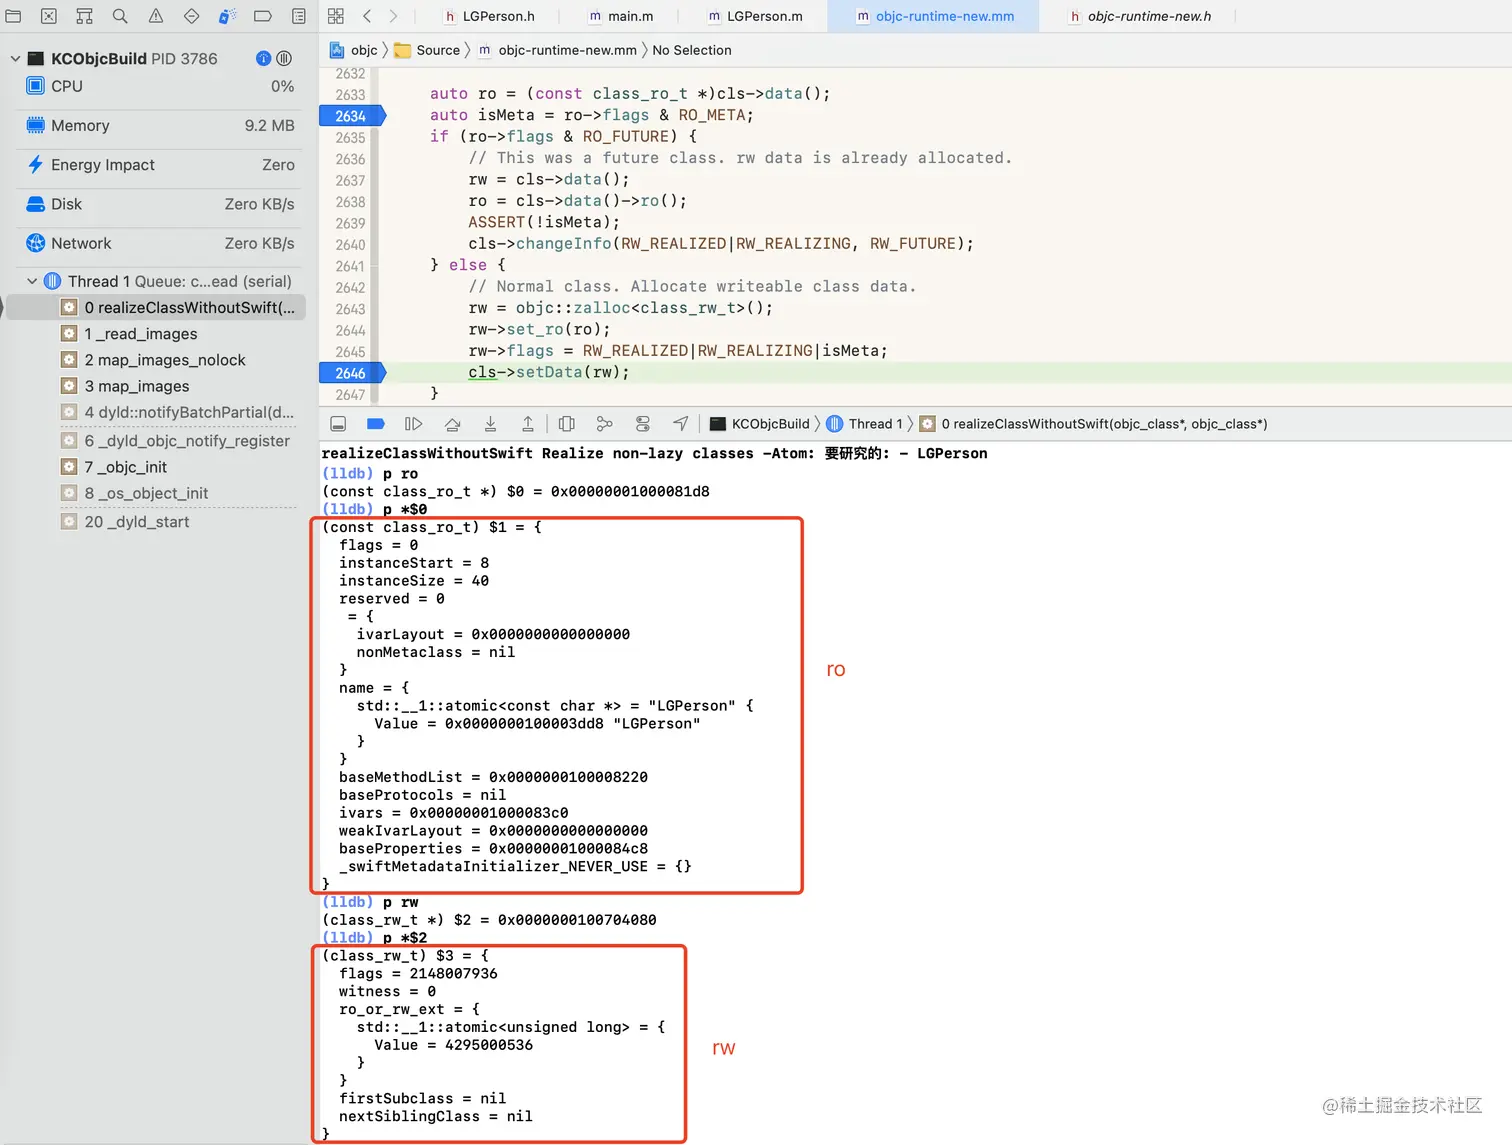Image resolution: width=1512 pixels, height=1145 pixels.
Task: Deactivate breakpoints with the blue toggle
Action: pos(376,424)
